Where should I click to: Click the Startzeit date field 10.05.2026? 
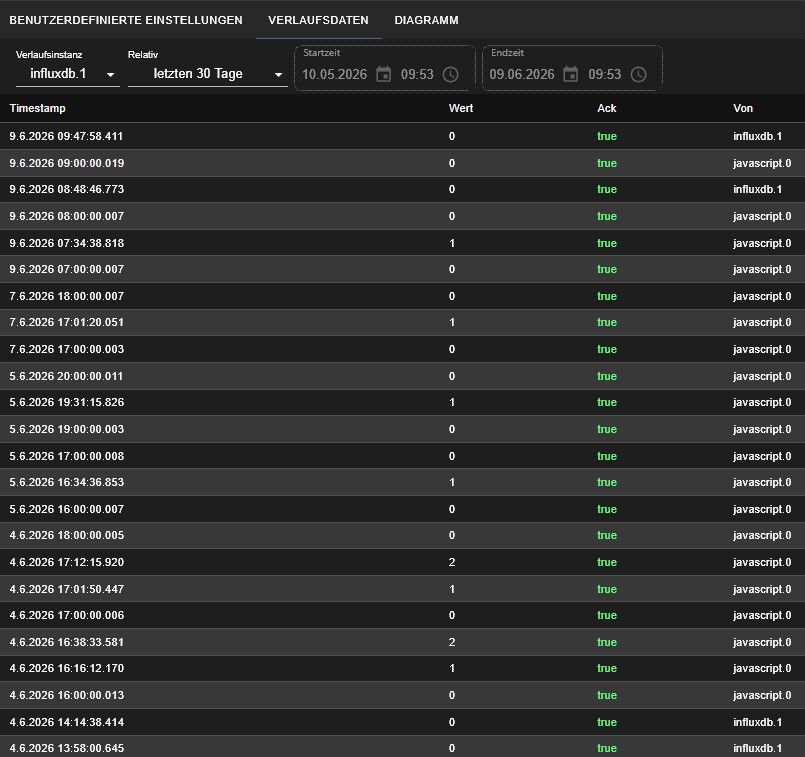pos(334,74)
